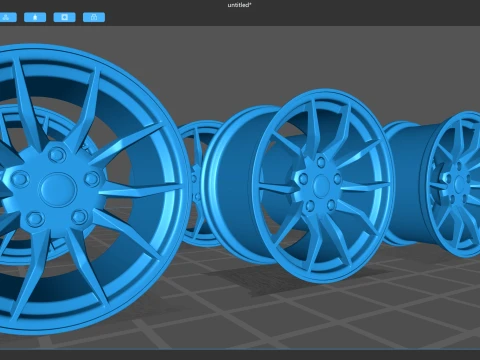
Task: Click the toolbar button with bottle-shaped icon
Action: pyautogui.click(x=35, y=17)
